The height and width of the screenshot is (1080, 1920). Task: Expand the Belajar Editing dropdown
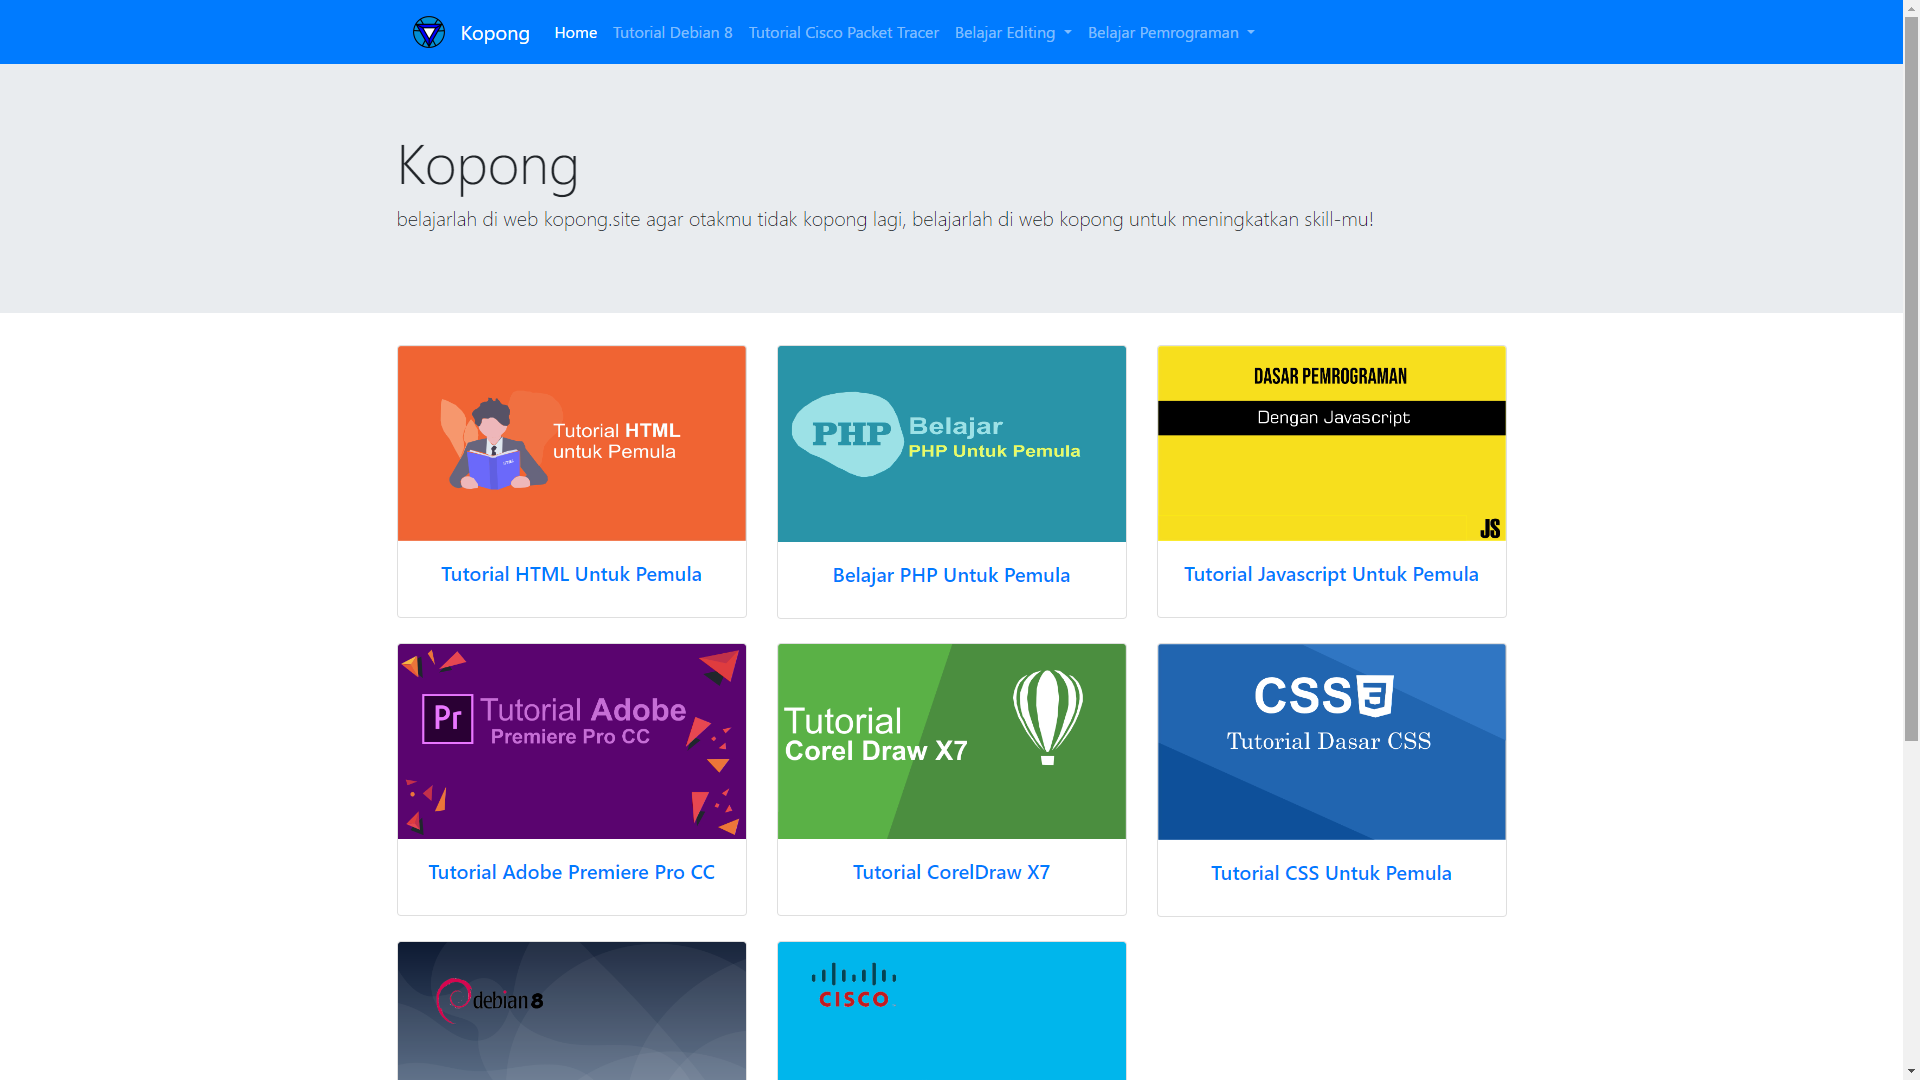point(1012,33)
